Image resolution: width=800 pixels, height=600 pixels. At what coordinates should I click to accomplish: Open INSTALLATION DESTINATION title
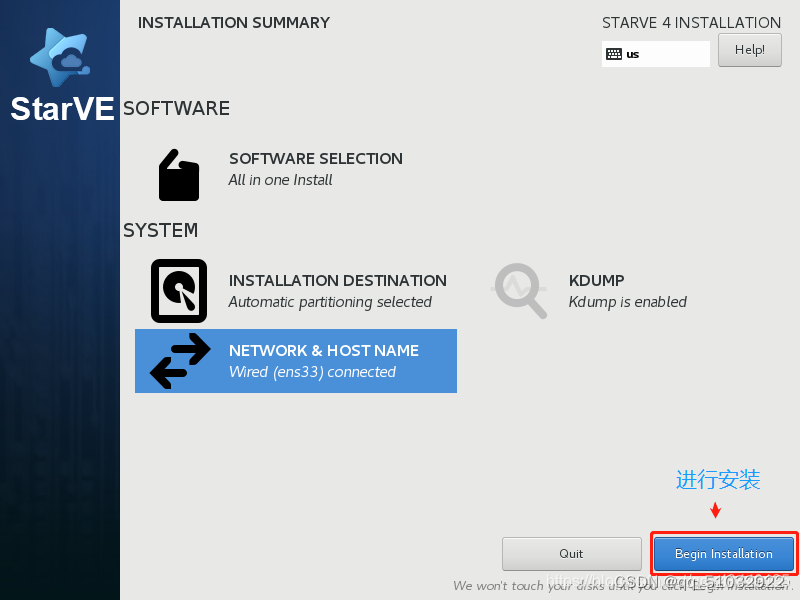338,281
